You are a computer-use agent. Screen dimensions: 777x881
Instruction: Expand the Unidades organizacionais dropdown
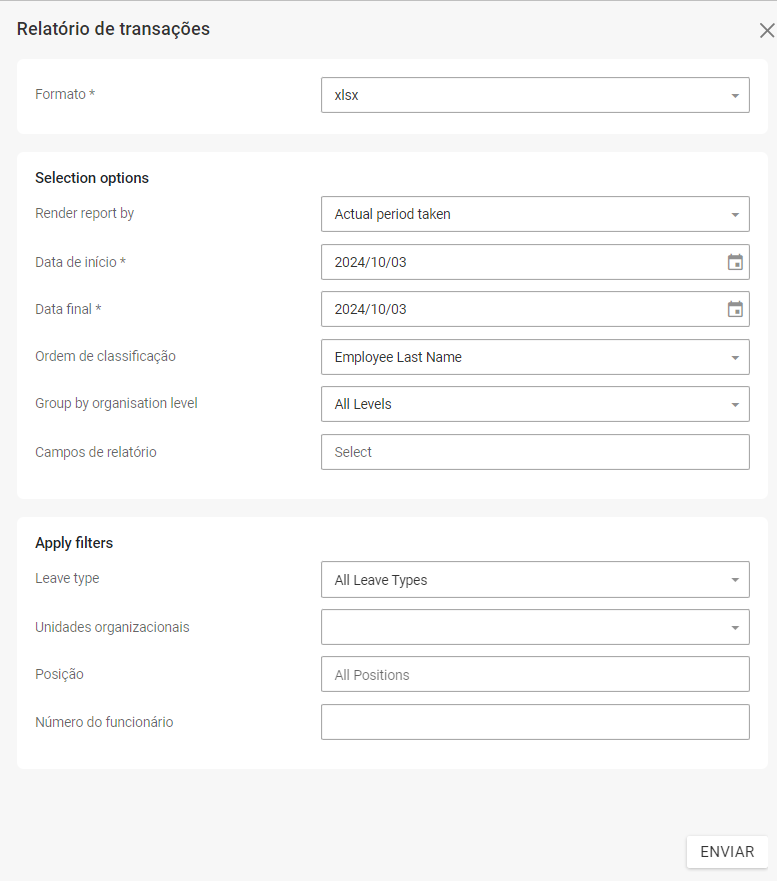coord(735,628)
